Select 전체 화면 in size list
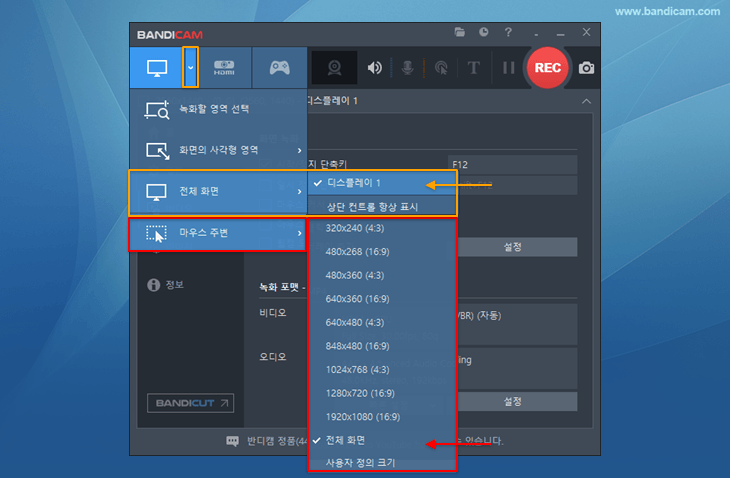Screen dimensions: 730x478 (382, 440)
